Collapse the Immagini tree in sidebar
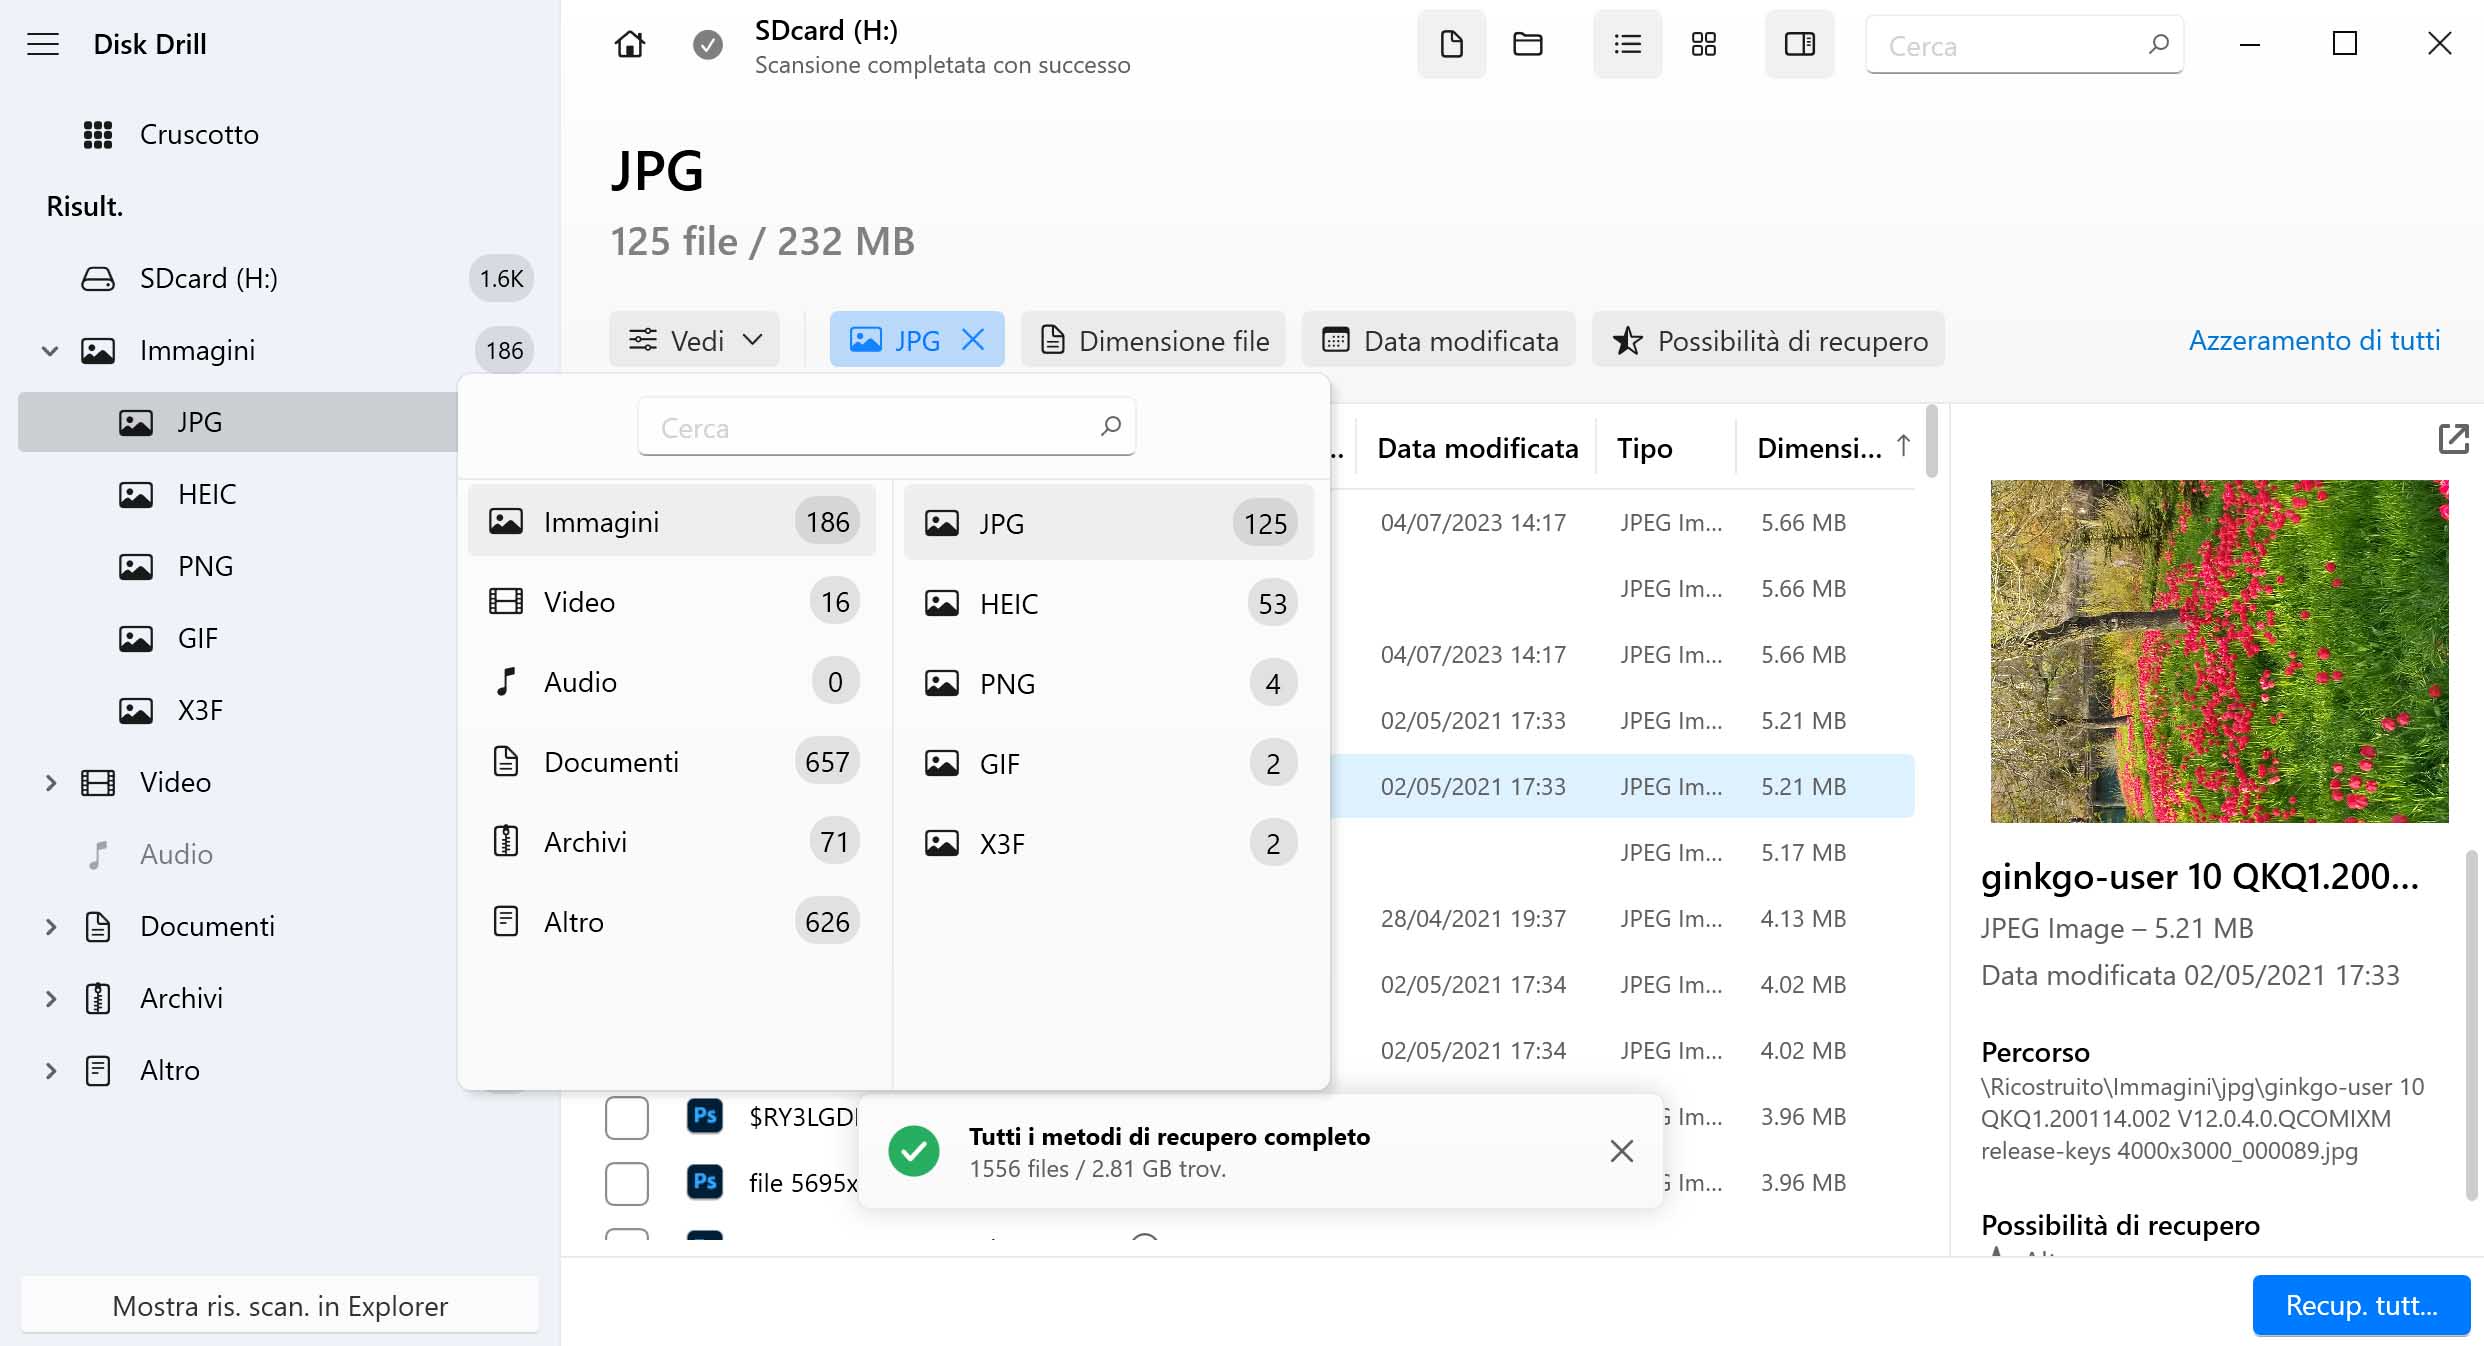Viewport: 2484px width, 1346px height. coord(50,351)
